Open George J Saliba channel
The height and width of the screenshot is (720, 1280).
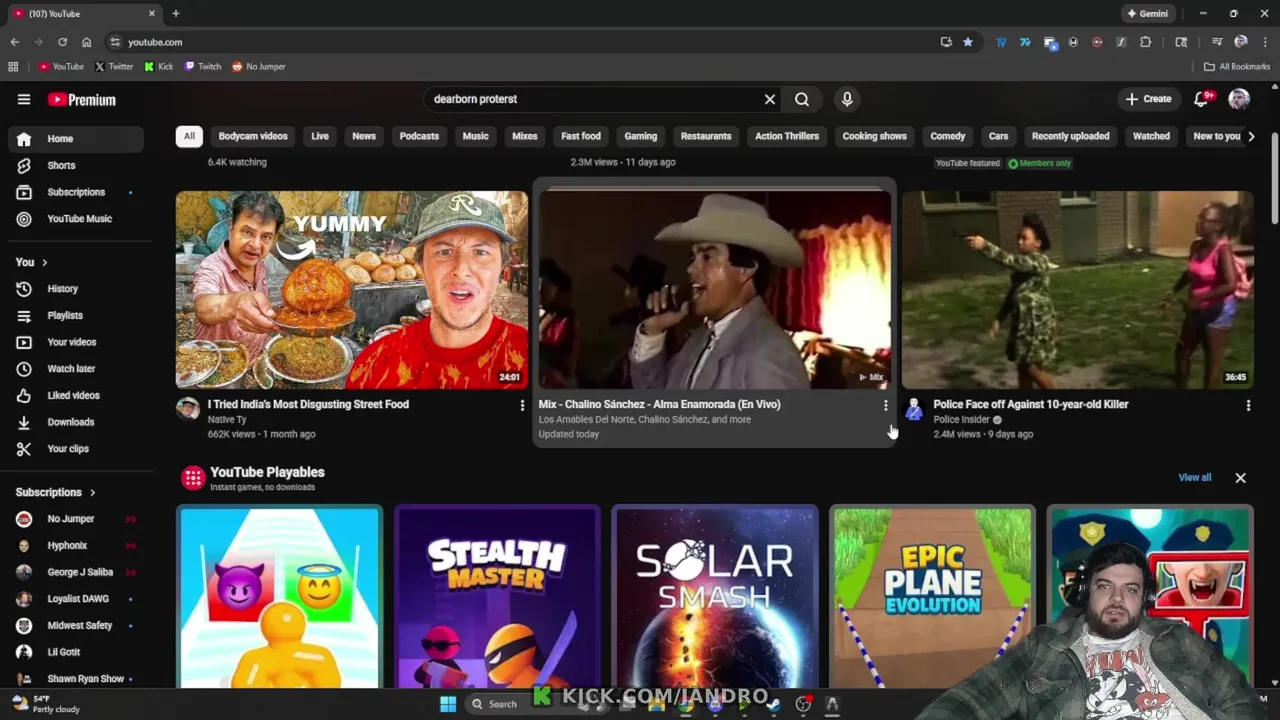(76, 572)
